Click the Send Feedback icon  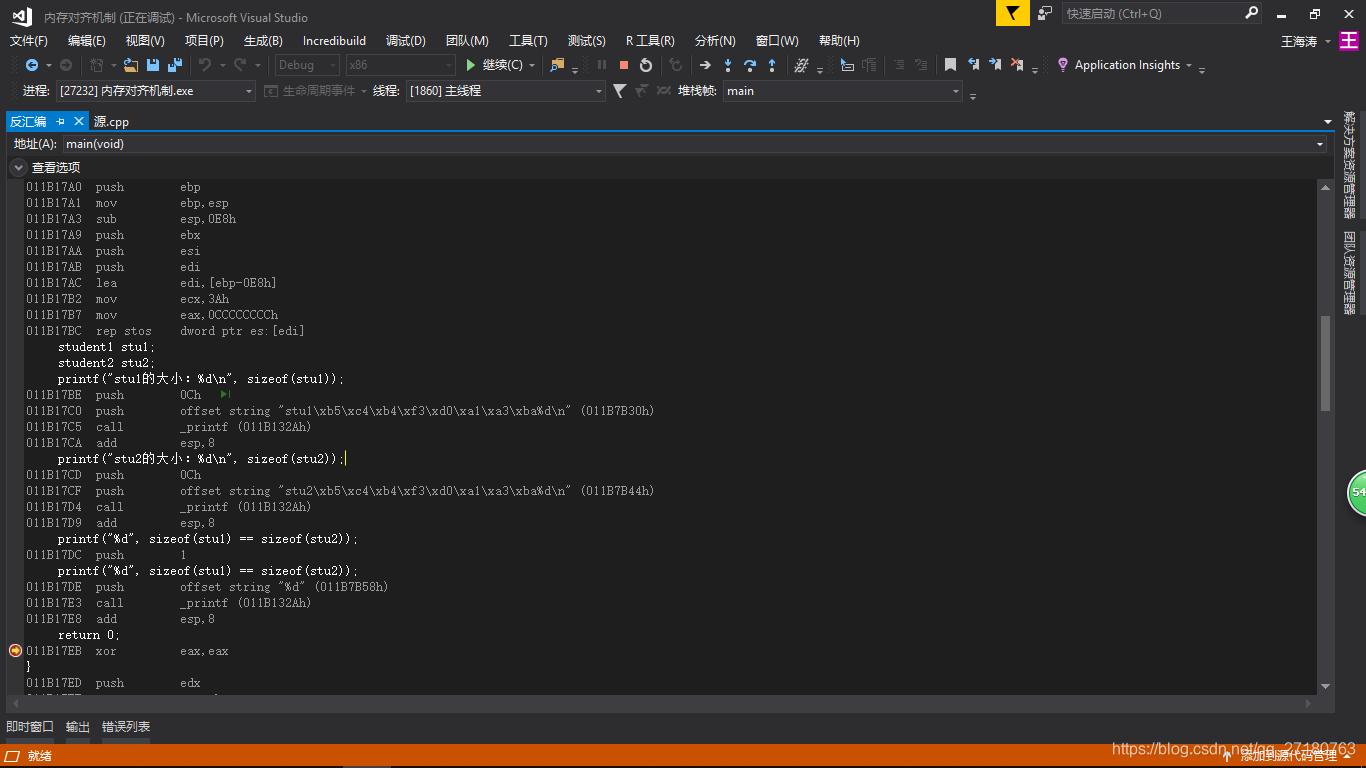pos(1045,13)
